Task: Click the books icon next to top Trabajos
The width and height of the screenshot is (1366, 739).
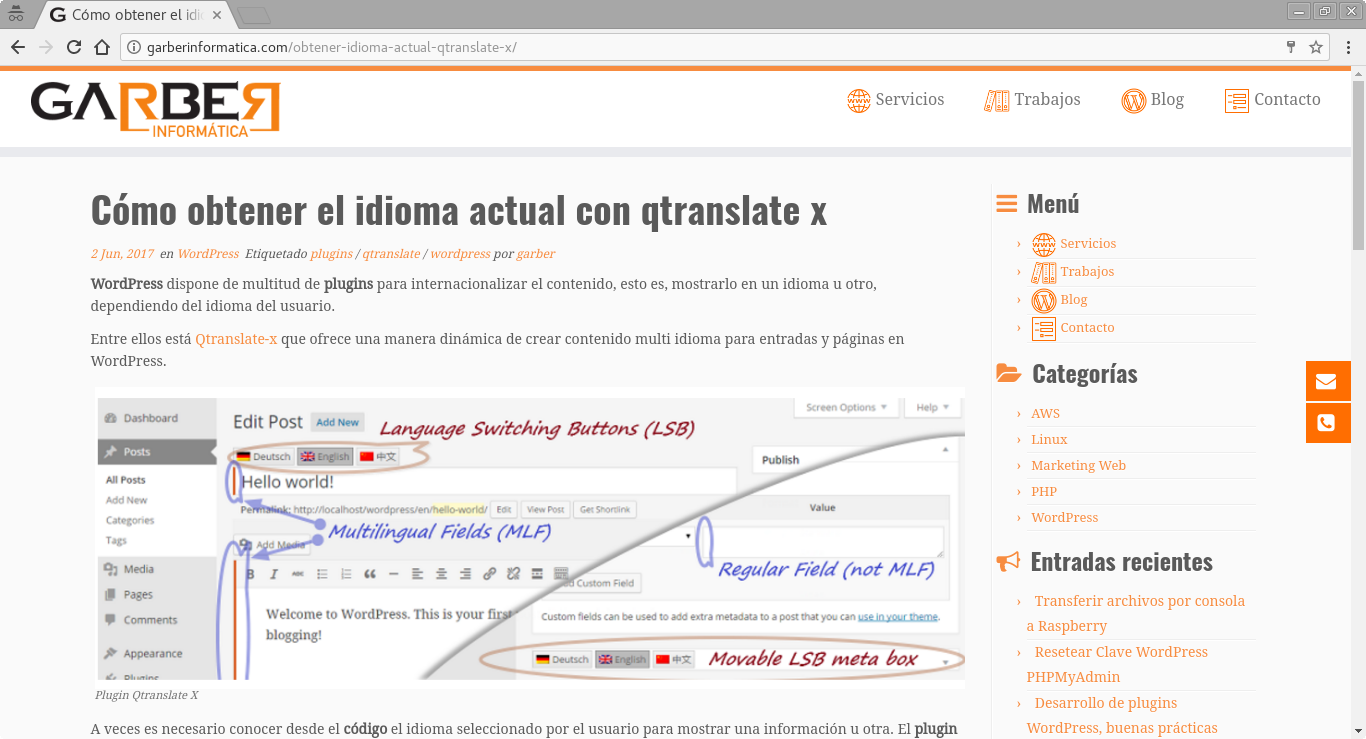Action: (997, 101)
